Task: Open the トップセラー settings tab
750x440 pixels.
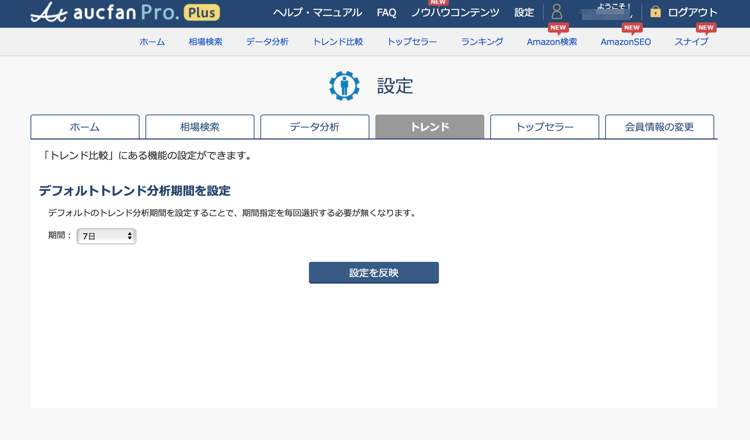Action: tap(545, 127)
